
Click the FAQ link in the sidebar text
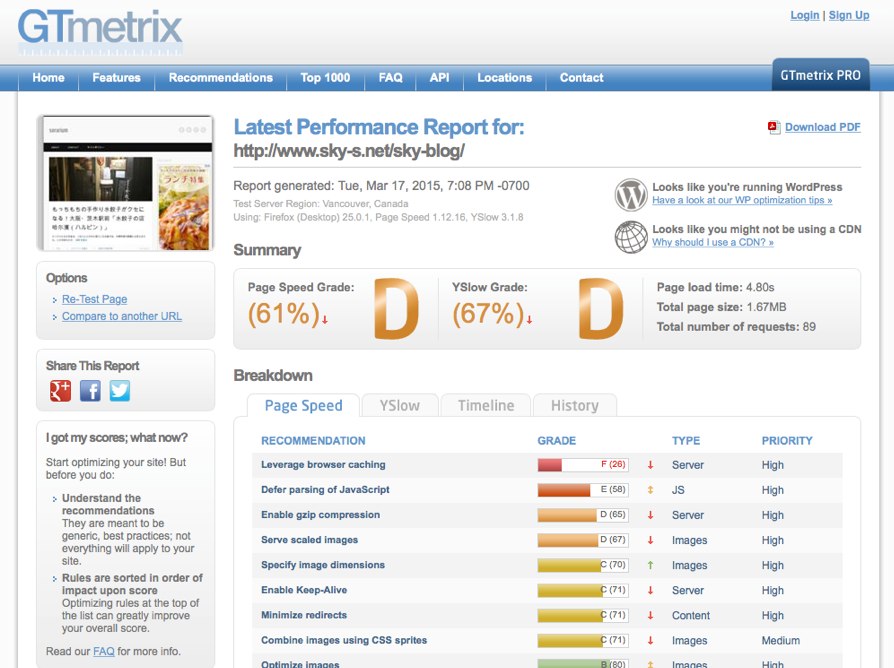[x=104, y=651]
